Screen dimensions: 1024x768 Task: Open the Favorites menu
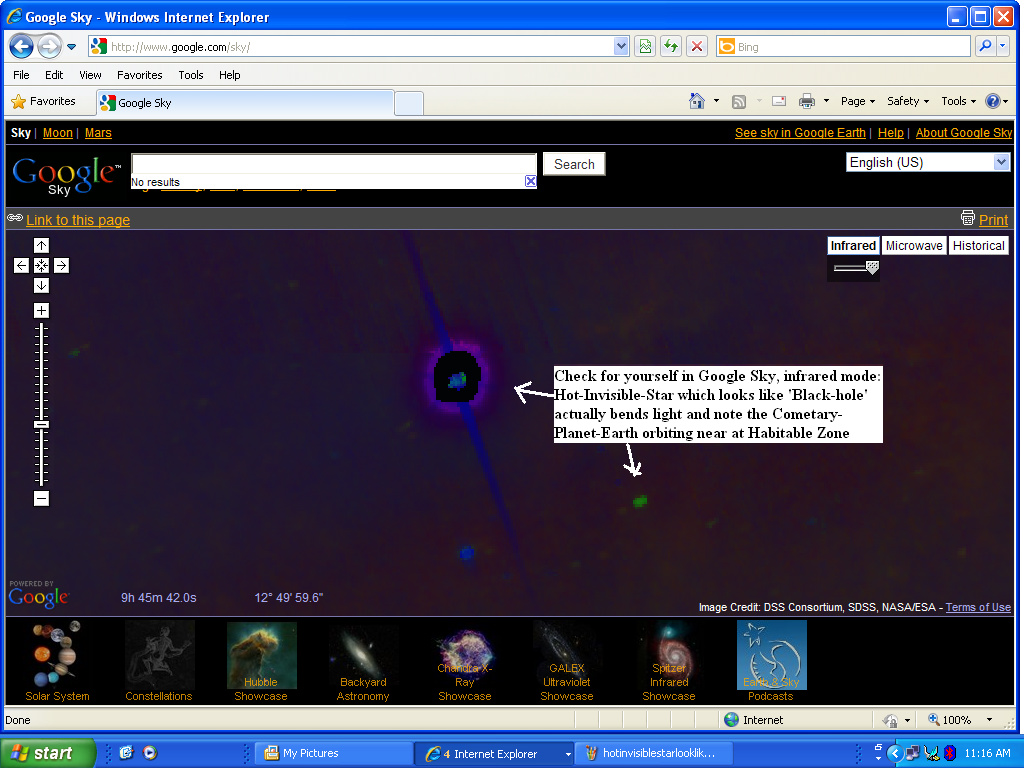tap(140, 75)
